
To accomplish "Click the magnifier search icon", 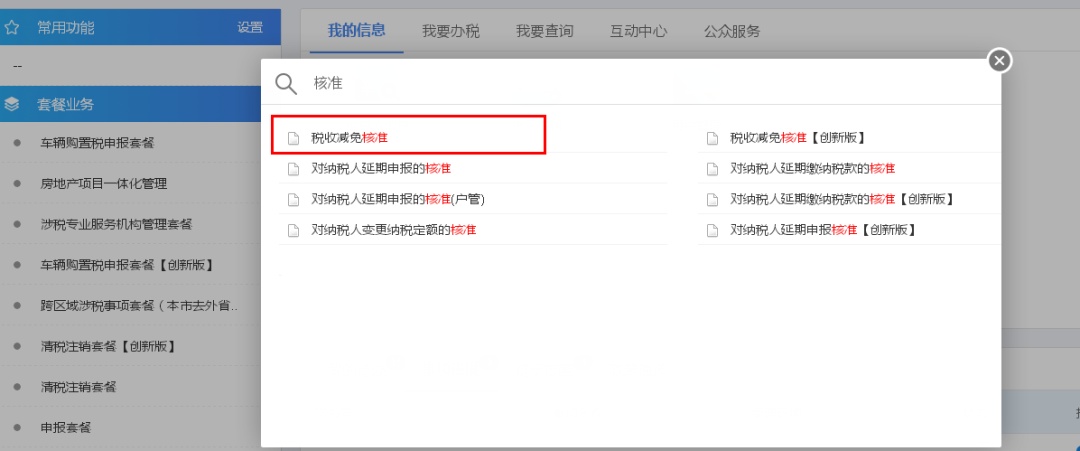I will pos(286,83).
